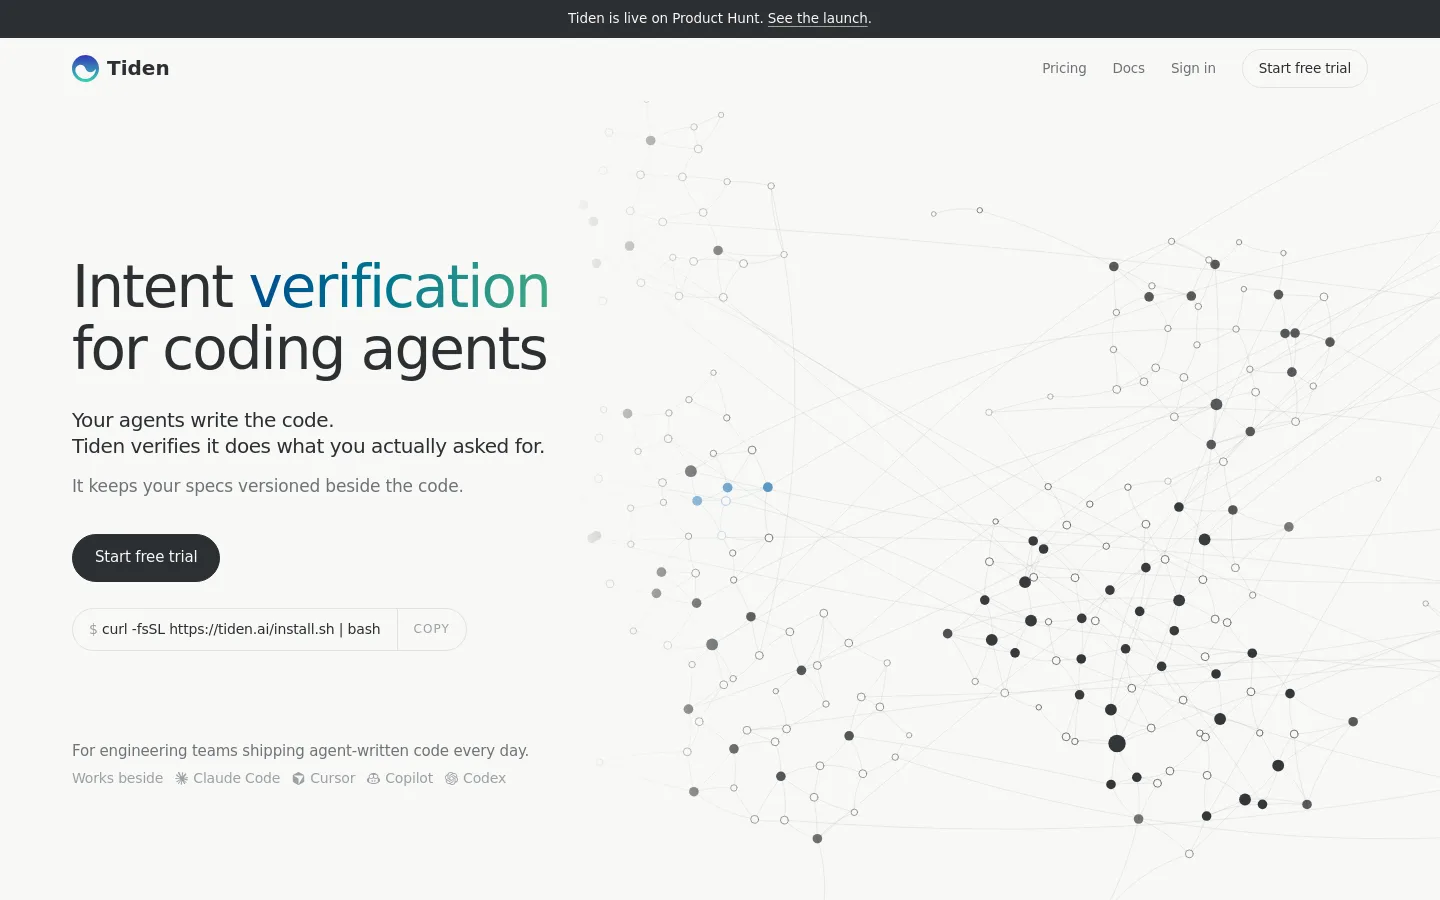Select the curl install command text

pyautogui.click(x=241, y=629)
